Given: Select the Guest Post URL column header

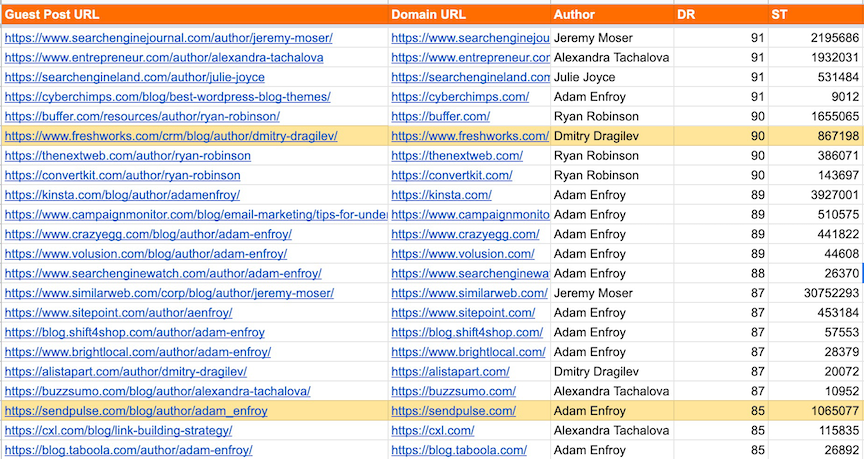Looking at the screenshot, I should [195, 15].
